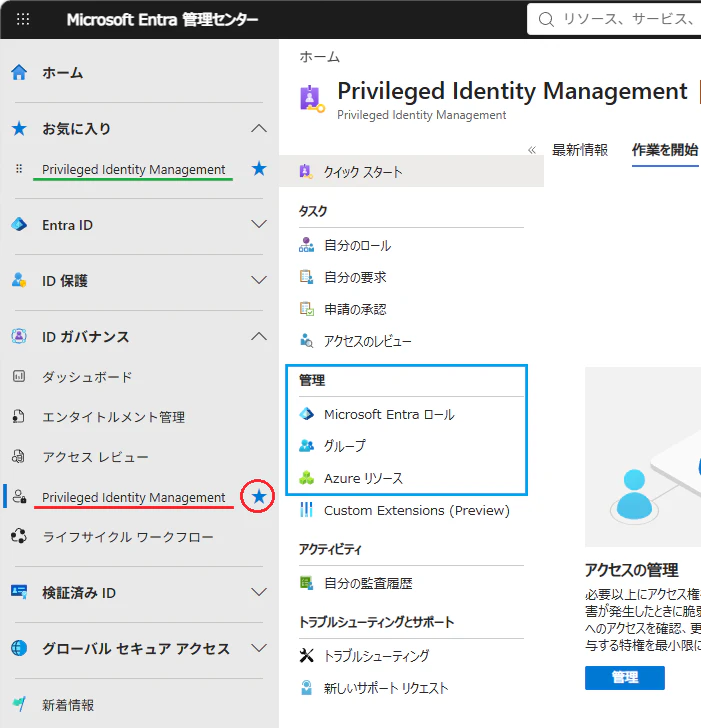Screen dimensions: 701x728
Task: Click the ダッシュボード icon
Action: (x=19, y=376)
